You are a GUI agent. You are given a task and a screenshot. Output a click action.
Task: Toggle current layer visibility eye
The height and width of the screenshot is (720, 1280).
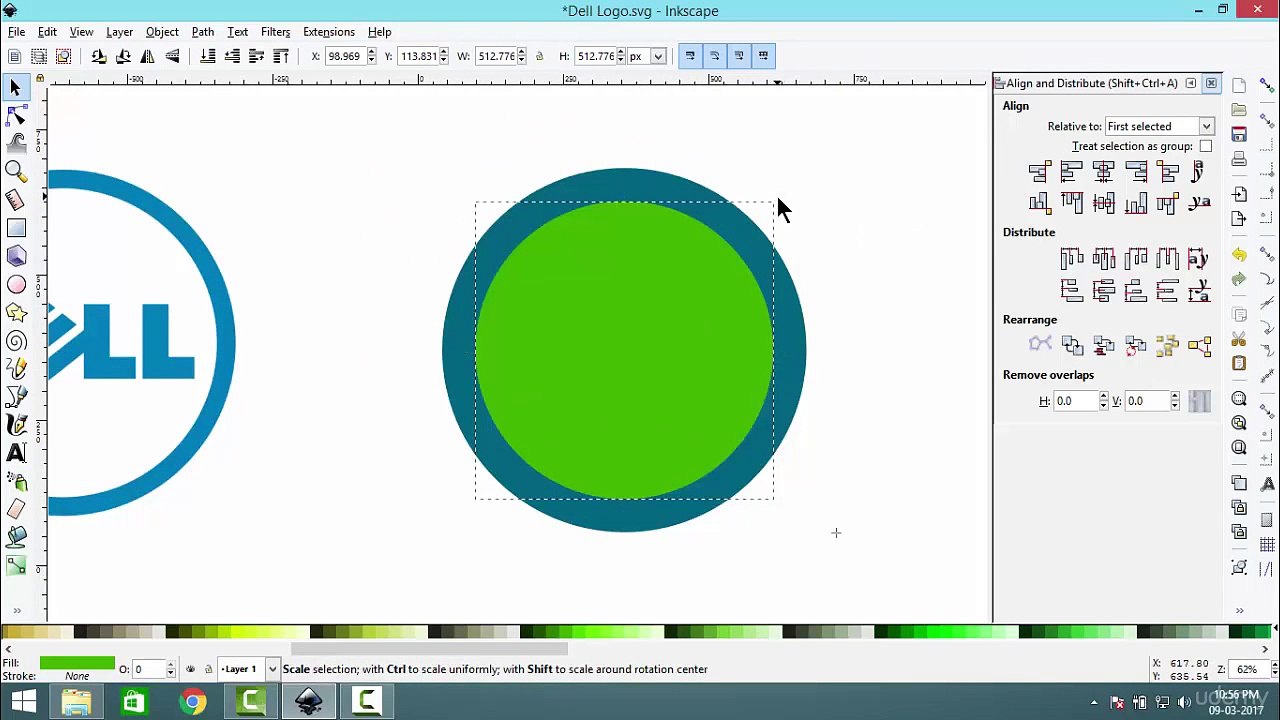(190, 669)
